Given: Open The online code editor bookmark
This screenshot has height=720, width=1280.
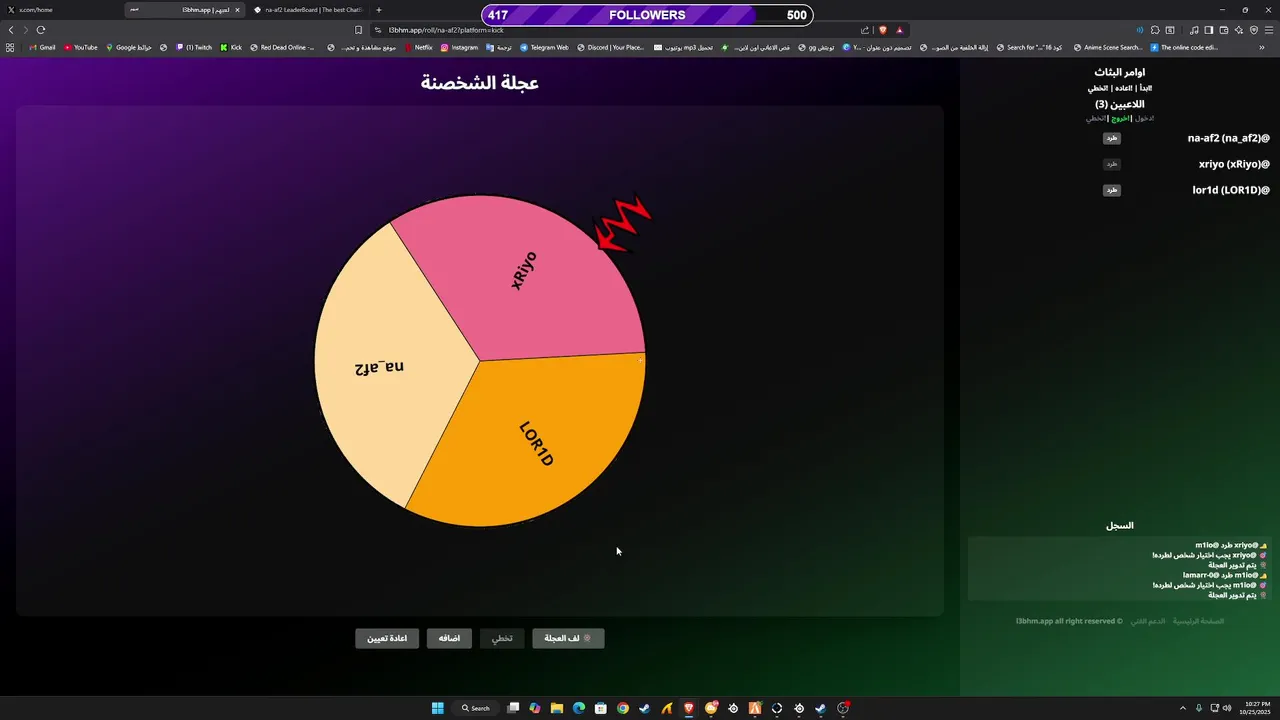Looking at the screenshot, I should [x=1185, y=47].
